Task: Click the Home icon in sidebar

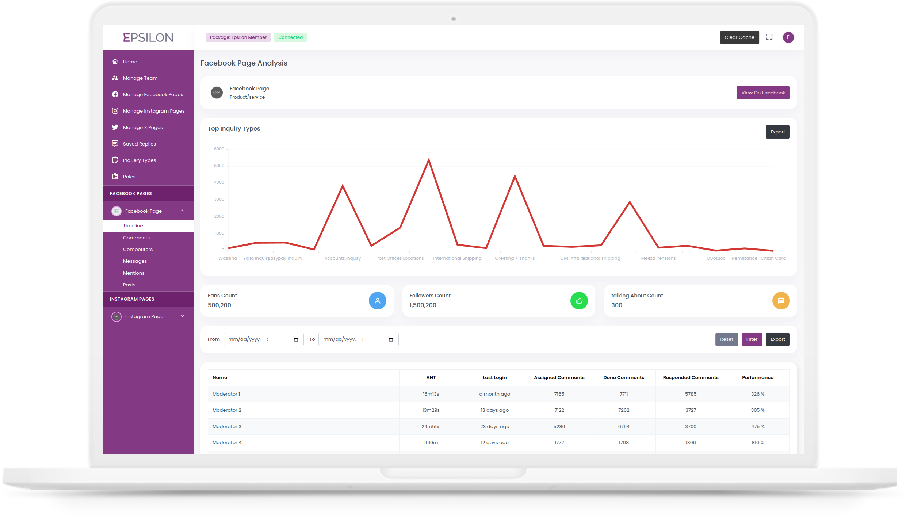Action: tap(115, 62)
